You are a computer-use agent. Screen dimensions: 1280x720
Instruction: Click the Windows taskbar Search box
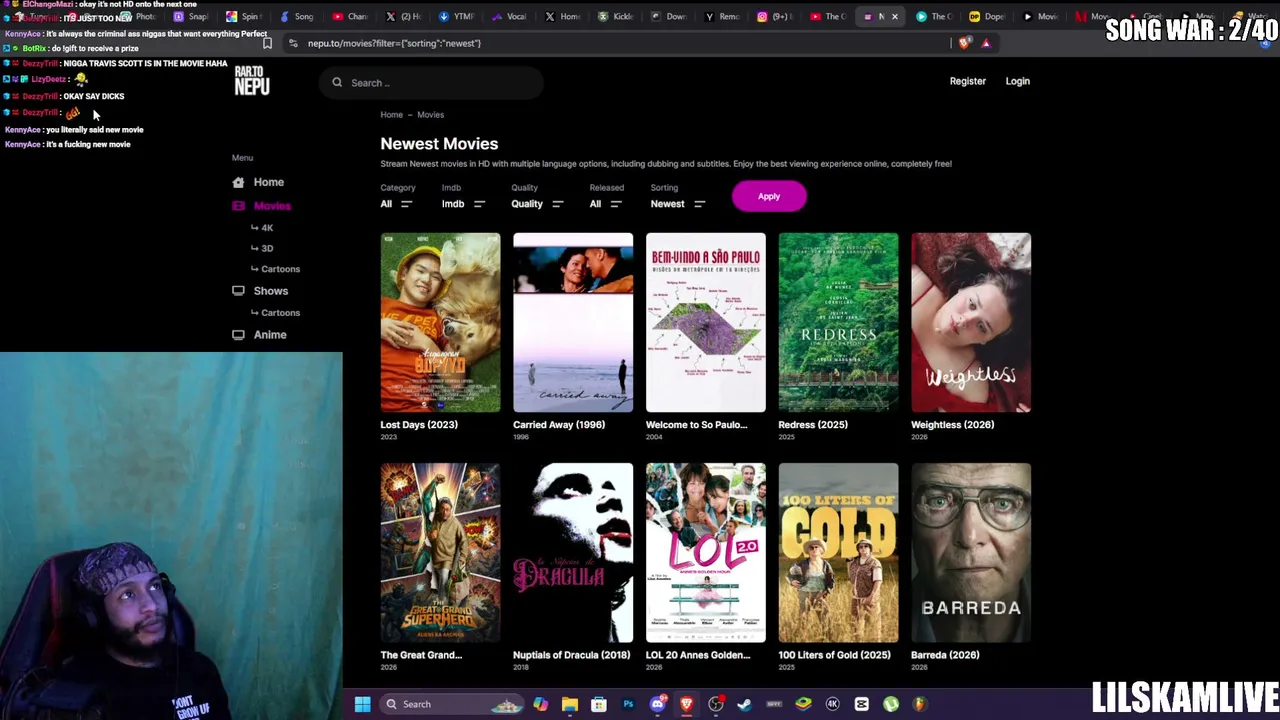click(x=453, y=704)
